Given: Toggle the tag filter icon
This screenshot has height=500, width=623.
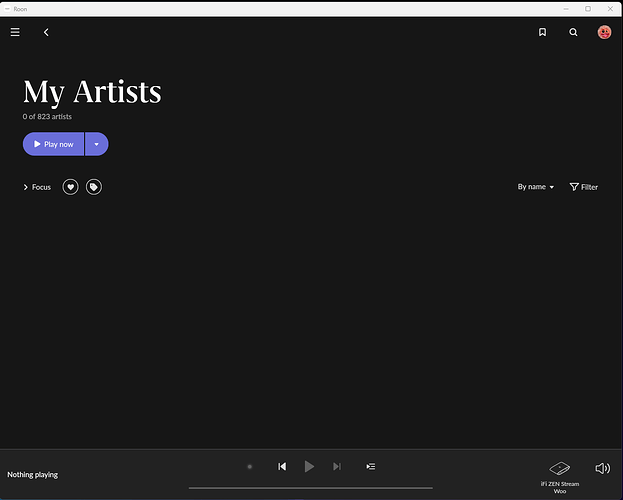Looking at the screenshot, I should 94,187.
